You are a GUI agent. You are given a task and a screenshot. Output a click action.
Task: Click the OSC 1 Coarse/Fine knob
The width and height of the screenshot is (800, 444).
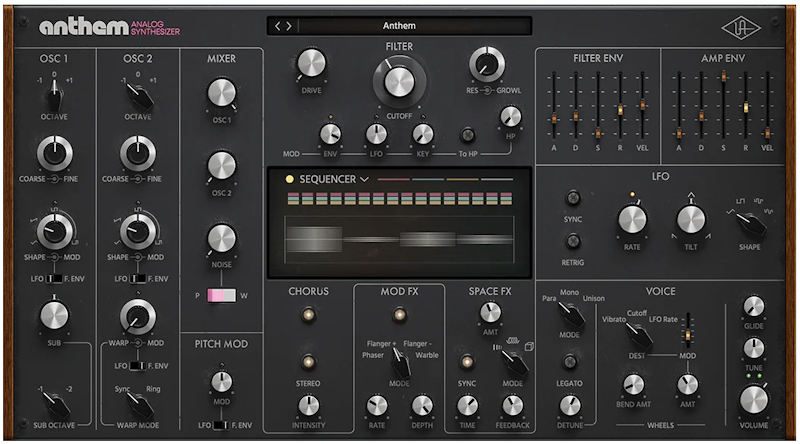pos(54,153)
